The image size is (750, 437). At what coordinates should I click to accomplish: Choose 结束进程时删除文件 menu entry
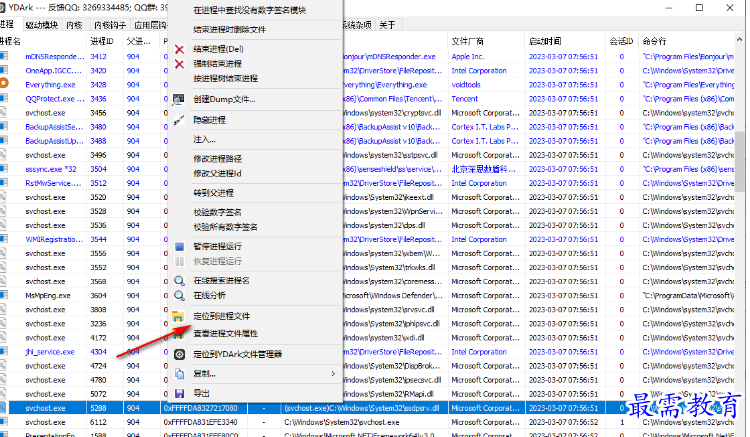(x=230, y=30)
